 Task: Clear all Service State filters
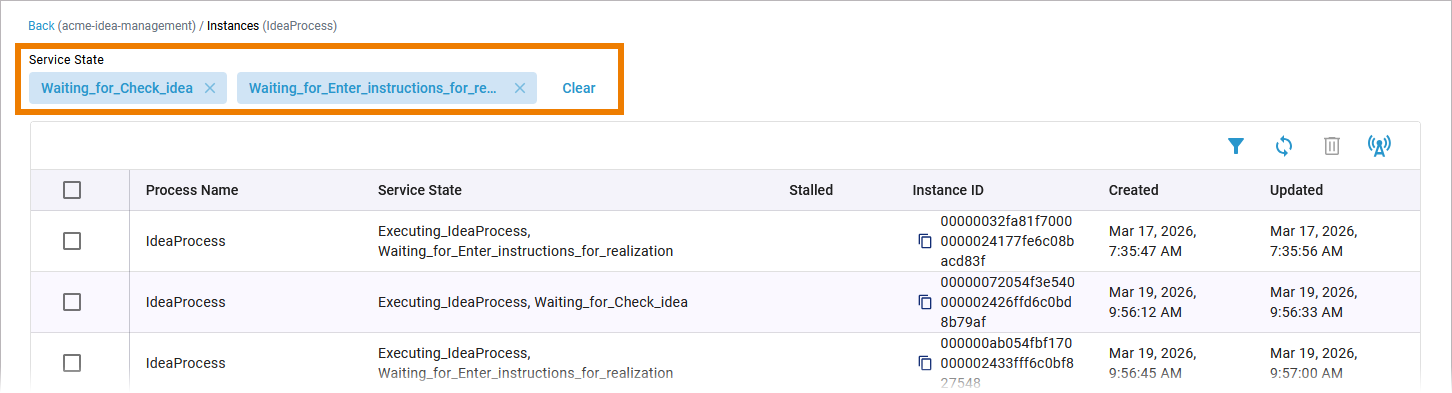[579, 88]
